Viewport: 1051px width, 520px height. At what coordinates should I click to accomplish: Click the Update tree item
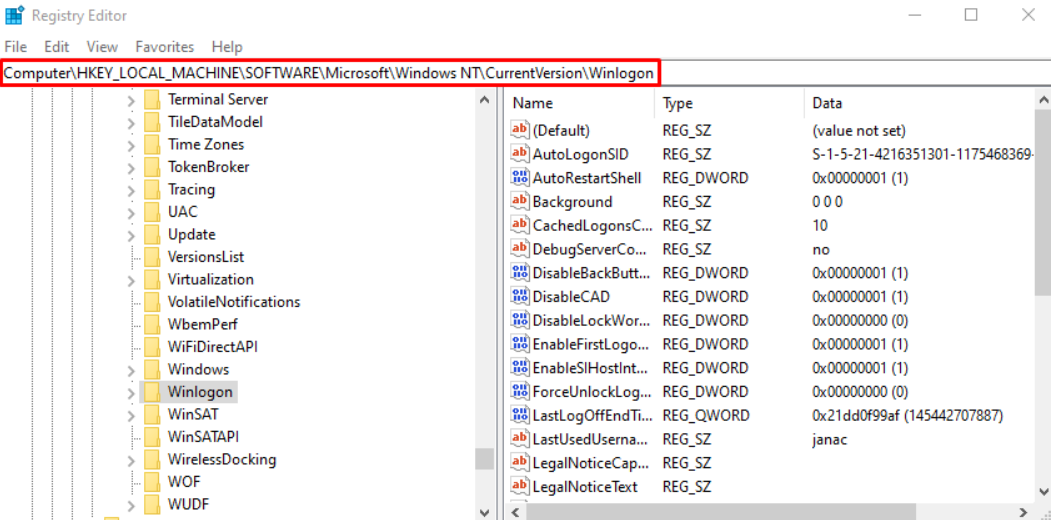(191, 235)
